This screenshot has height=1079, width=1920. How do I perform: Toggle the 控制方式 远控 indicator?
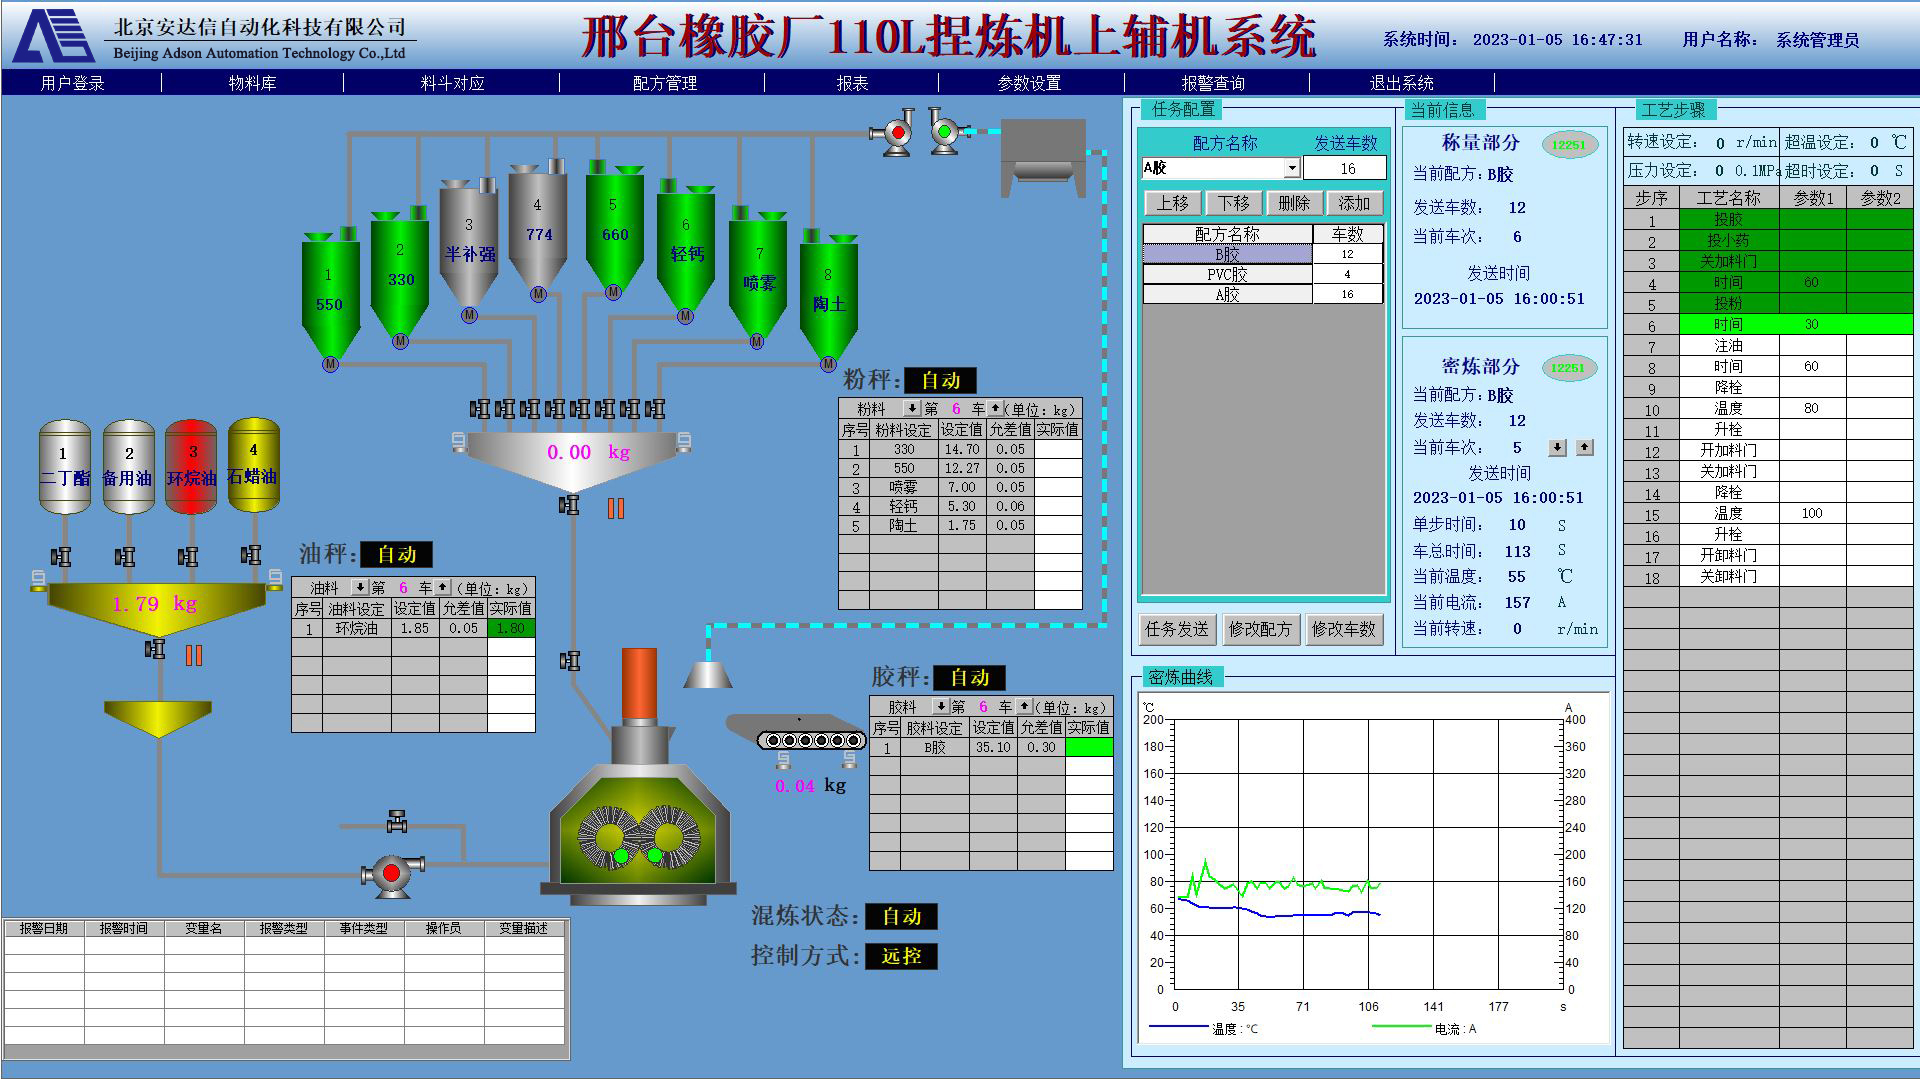pyautogui.click(x=901, y=956)
